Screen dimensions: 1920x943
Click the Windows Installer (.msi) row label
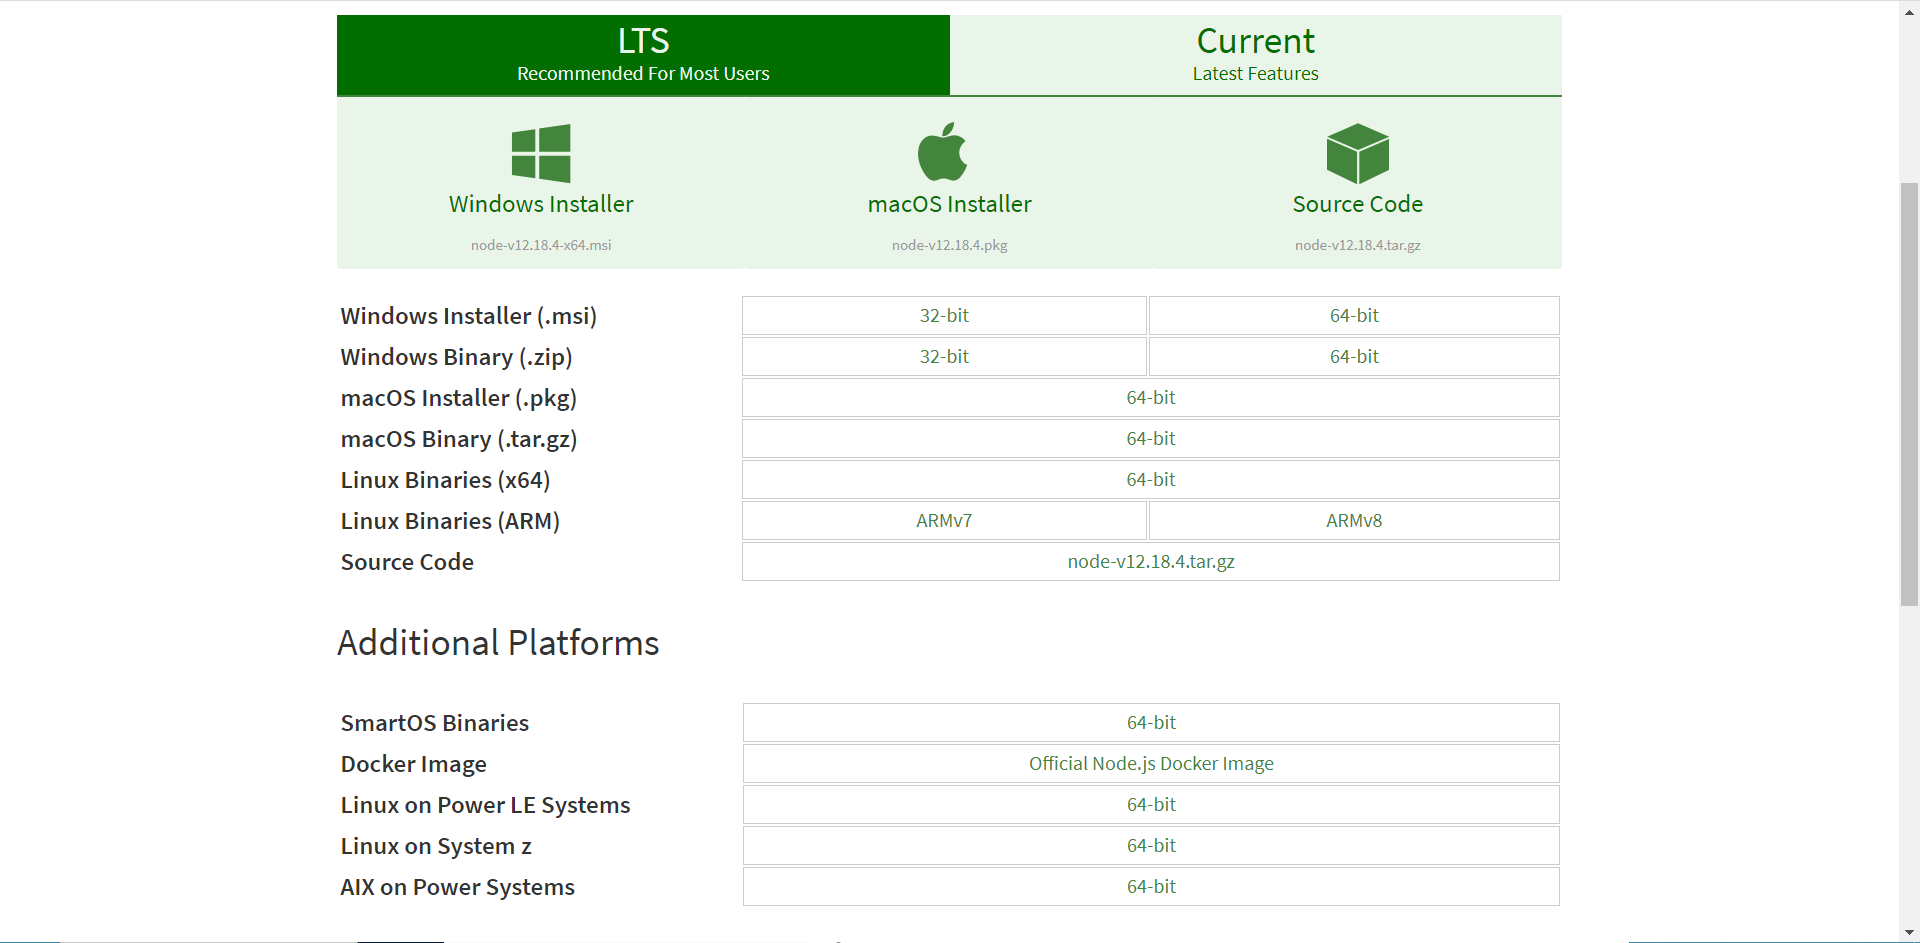(x=468, y=316)
